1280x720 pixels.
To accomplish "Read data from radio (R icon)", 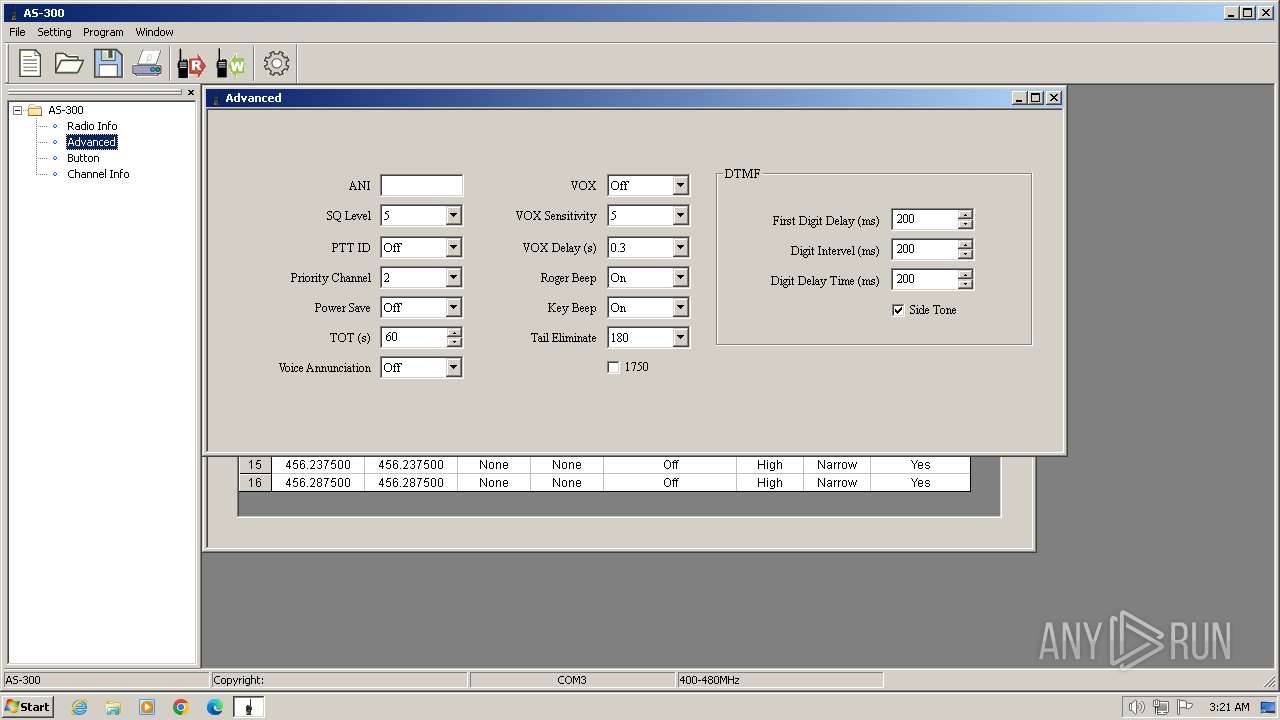I will 191,63.
